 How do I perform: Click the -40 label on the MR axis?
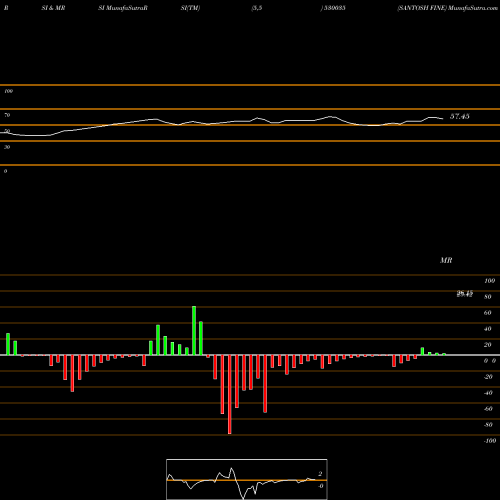point(488,393)
